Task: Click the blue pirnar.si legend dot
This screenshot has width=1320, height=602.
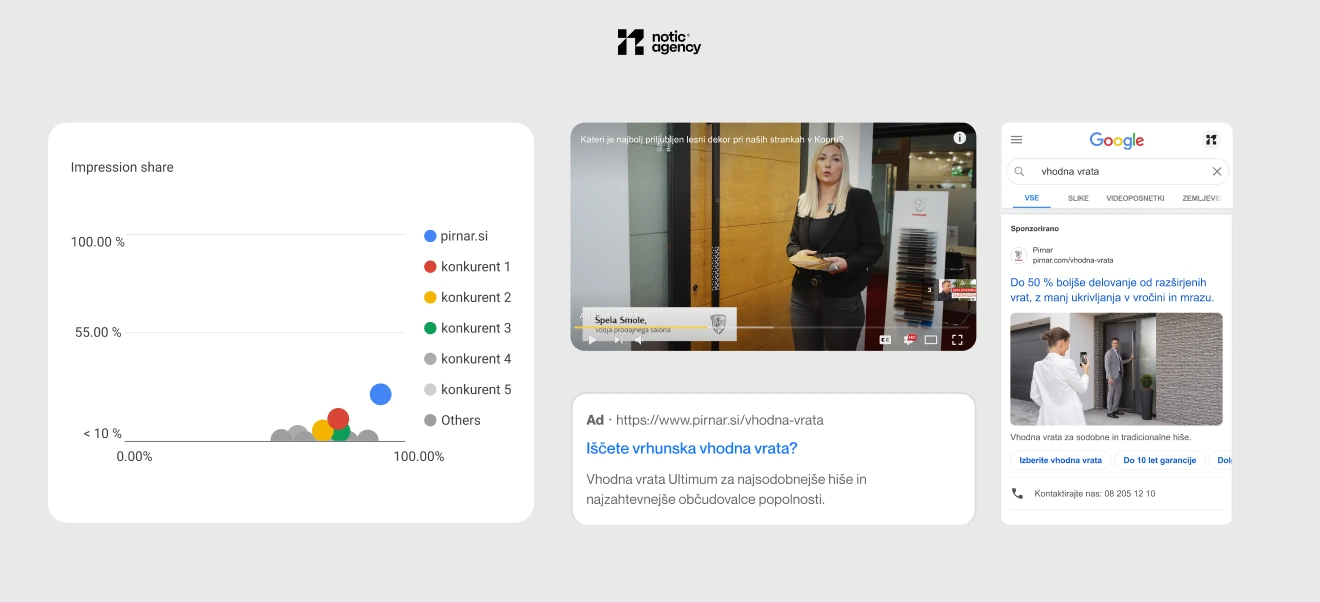Action: (430, 236)
